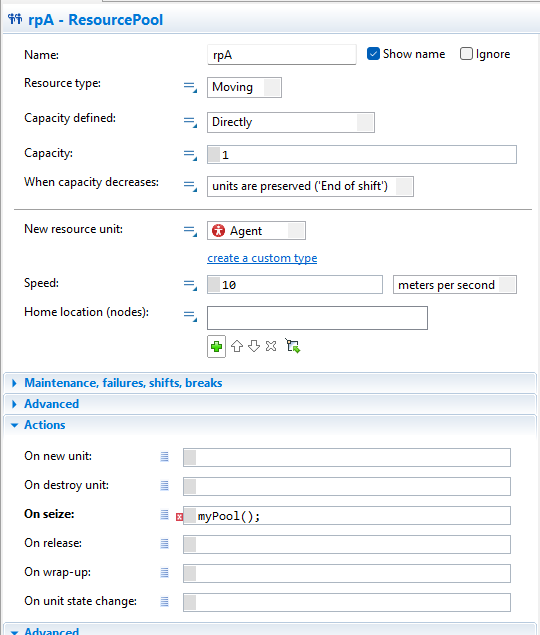
Task: Click the move down arrow icon
Action: click(254, 346)
